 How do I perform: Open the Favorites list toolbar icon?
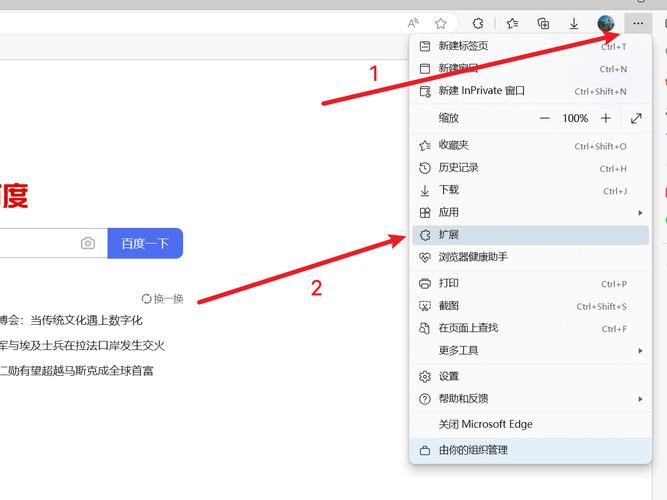click(x=512, y=23)
